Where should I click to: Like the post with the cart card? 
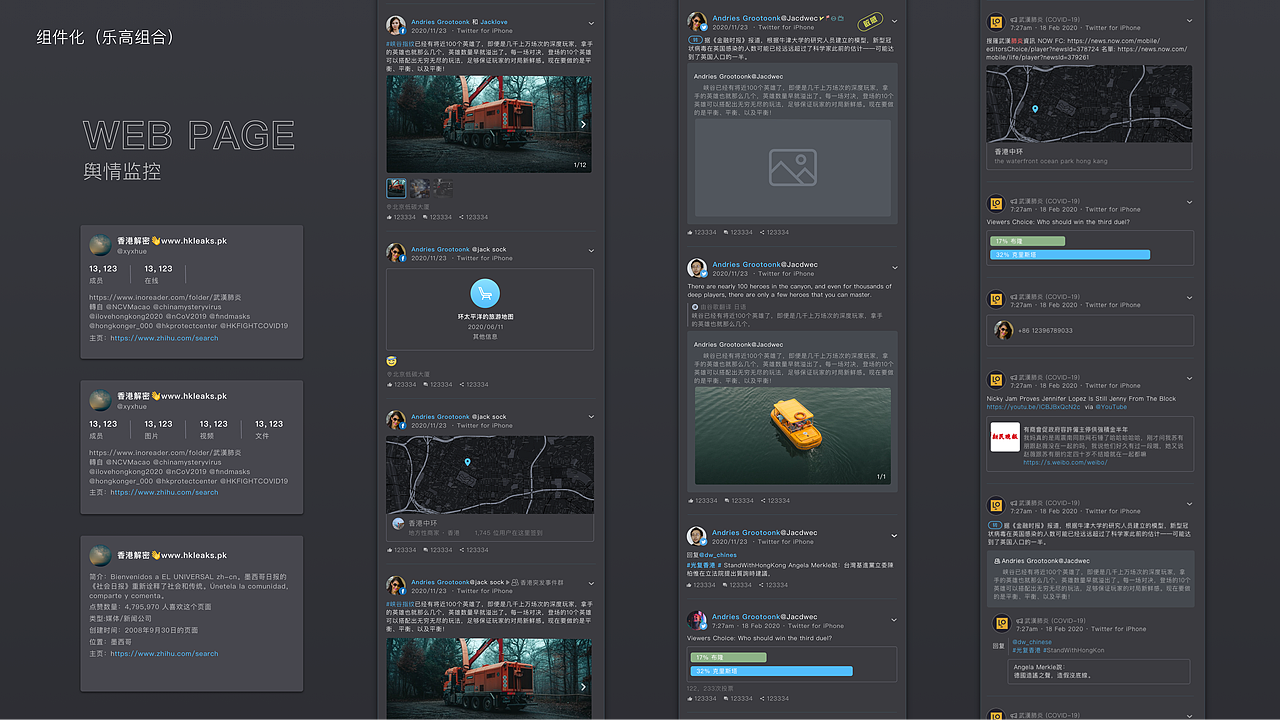(x=401, y=384)
